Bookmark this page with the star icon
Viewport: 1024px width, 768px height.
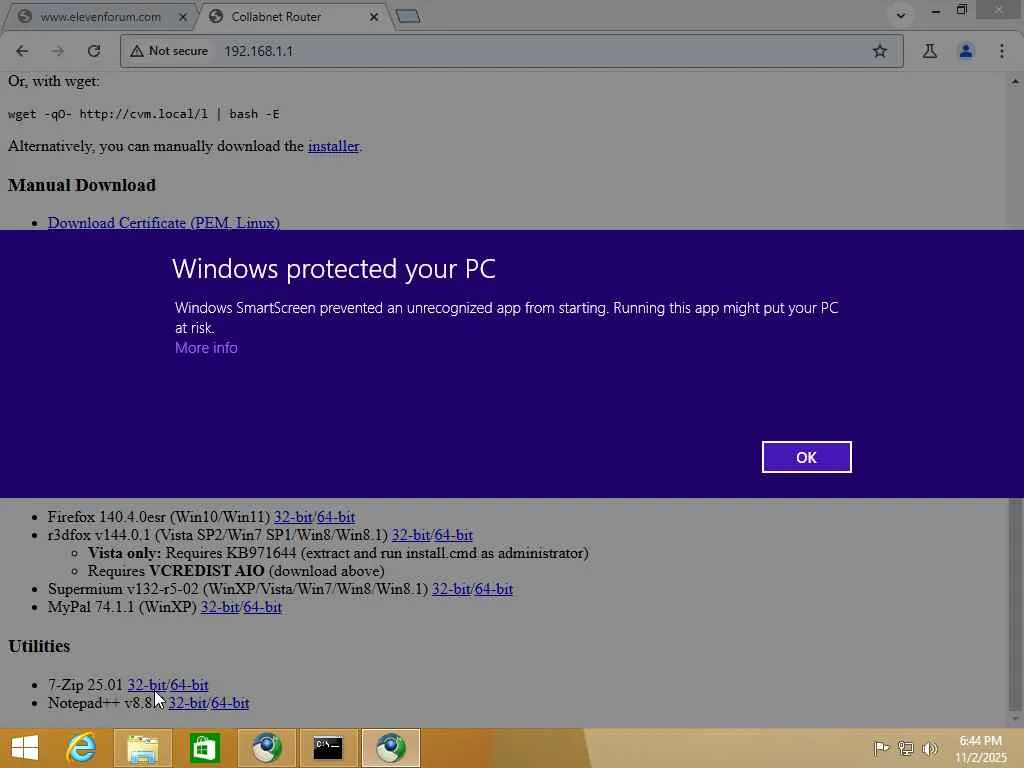(x=880, y=51)
